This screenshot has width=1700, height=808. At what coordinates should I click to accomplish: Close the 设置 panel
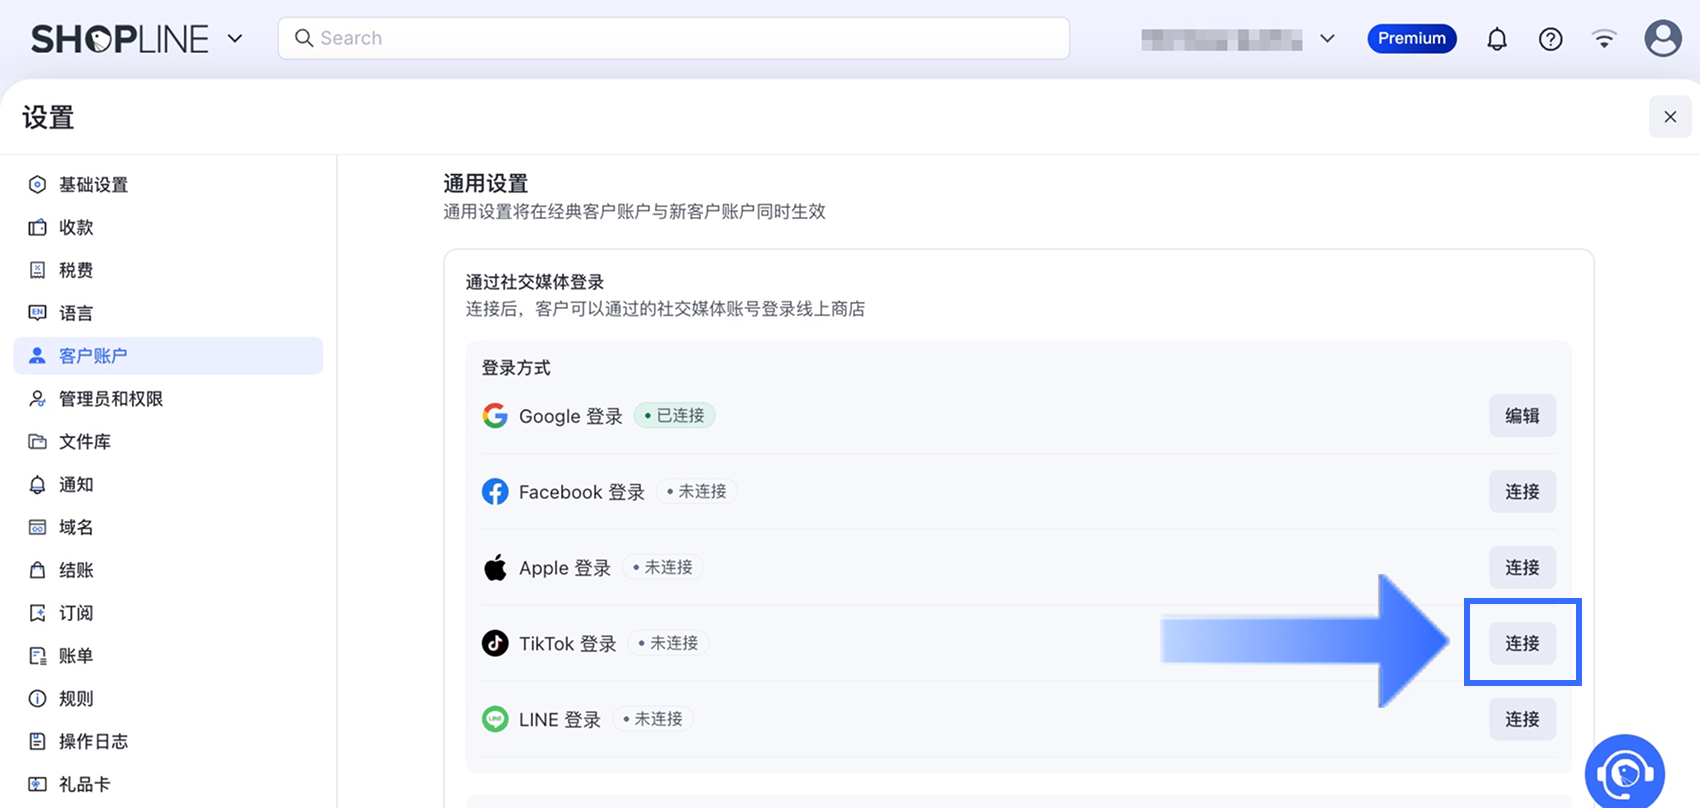click(1670, 117)
